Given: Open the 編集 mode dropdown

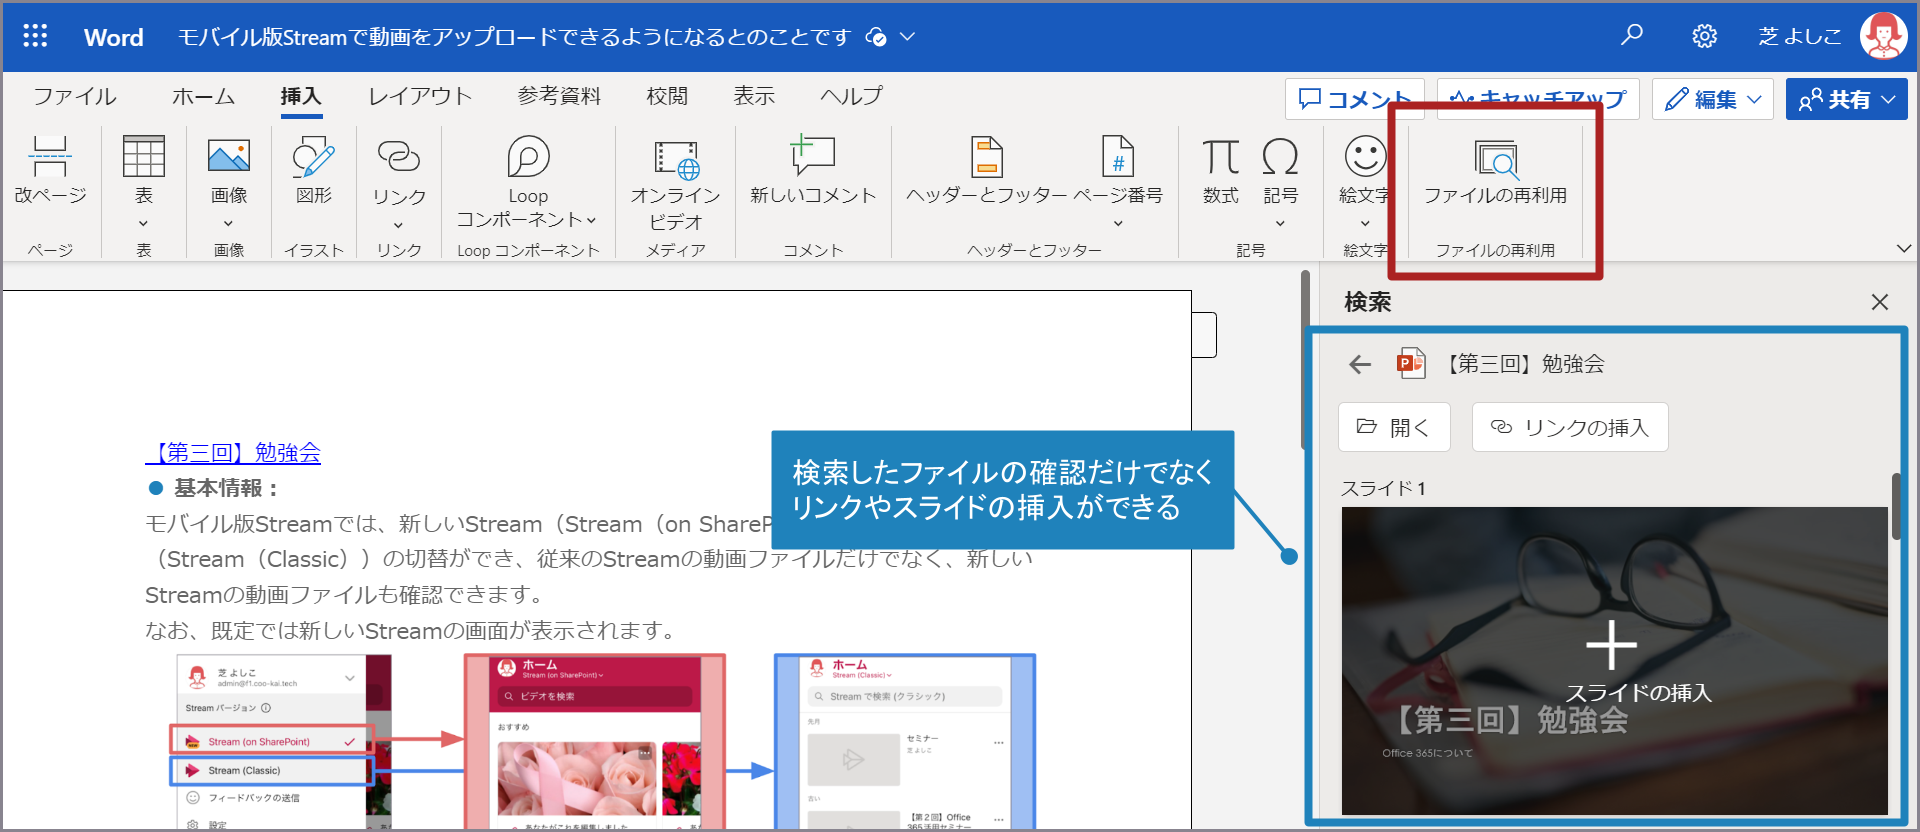Looking at the screenshot, I should (1712, 99).
